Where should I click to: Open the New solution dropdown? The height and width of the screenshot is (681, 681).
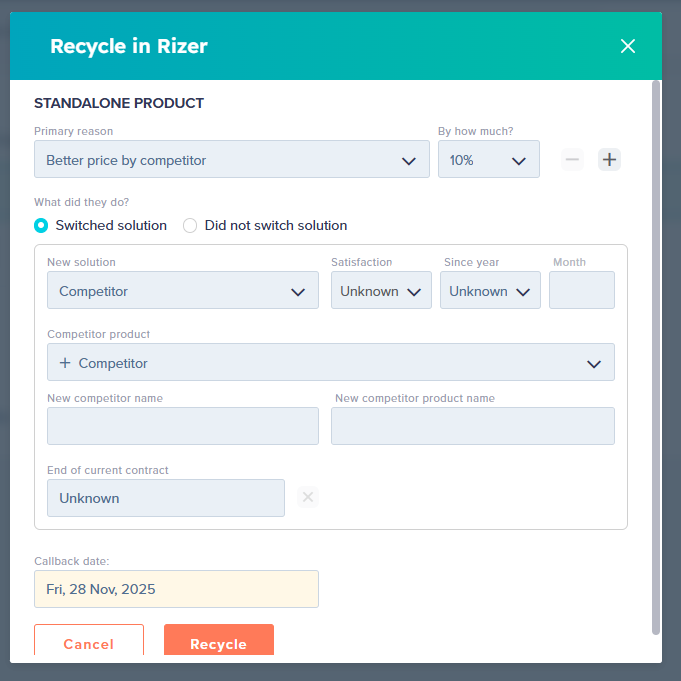[x=182, y=290]
